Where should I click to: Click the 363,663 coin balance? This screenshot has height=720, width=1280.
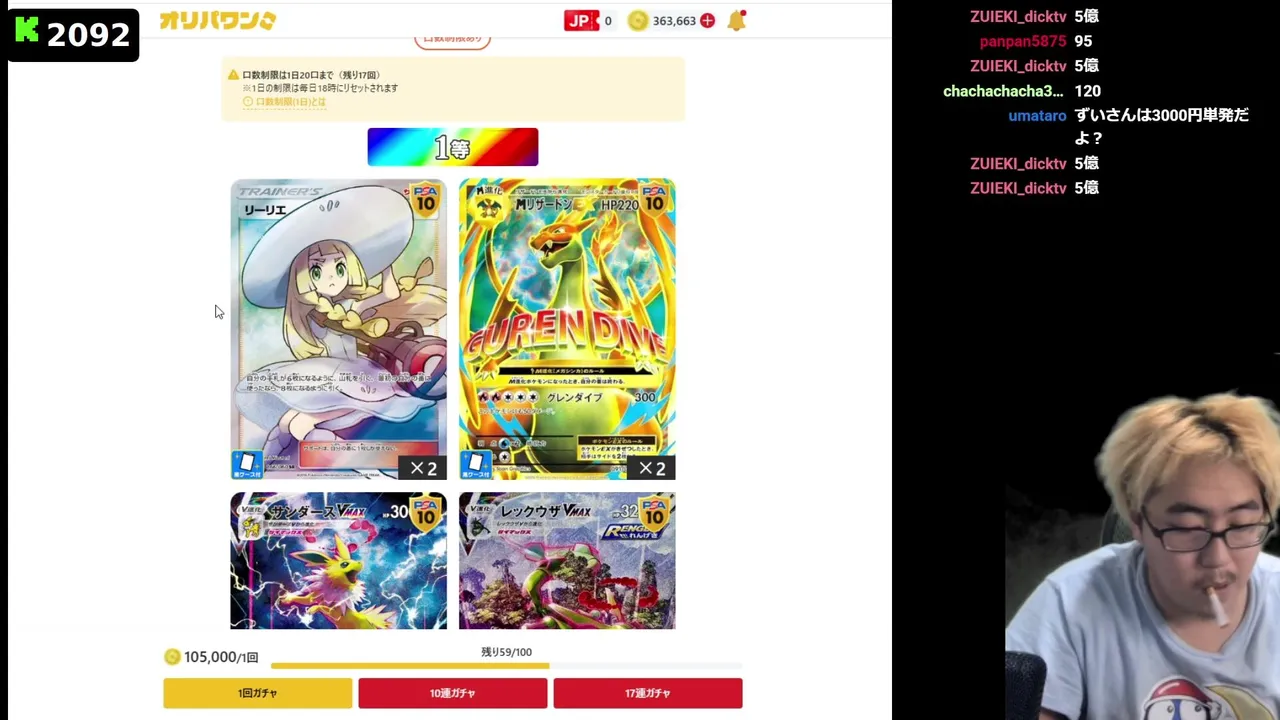(x=674, y=21)
